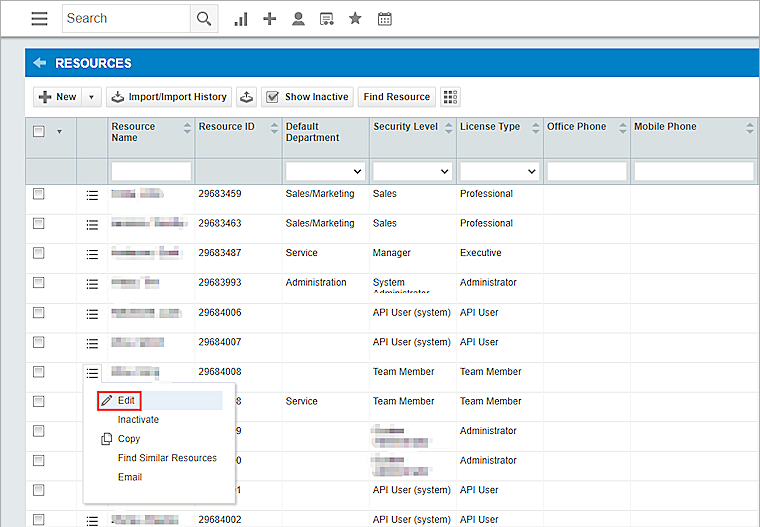Click the plus create icon in top bar
The width and height of the screenshot is (760, 527).
tap(269, 19)
